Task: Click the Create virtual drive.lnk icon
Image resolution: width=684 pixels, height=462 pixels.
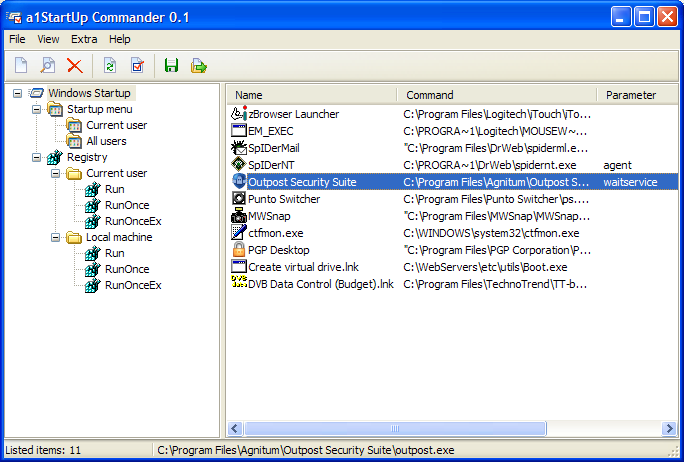Action: [x=239, y=267]
